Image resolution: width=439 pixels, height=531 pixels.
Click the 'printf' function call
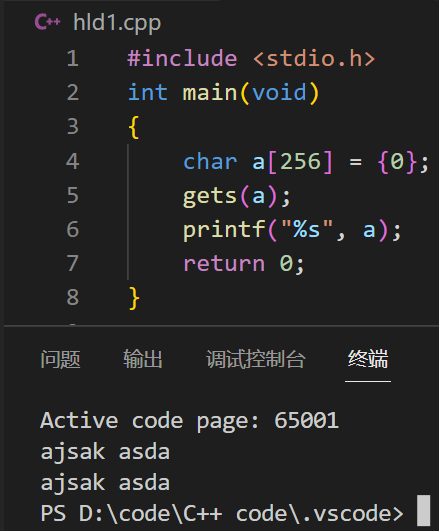click(224, 230)
